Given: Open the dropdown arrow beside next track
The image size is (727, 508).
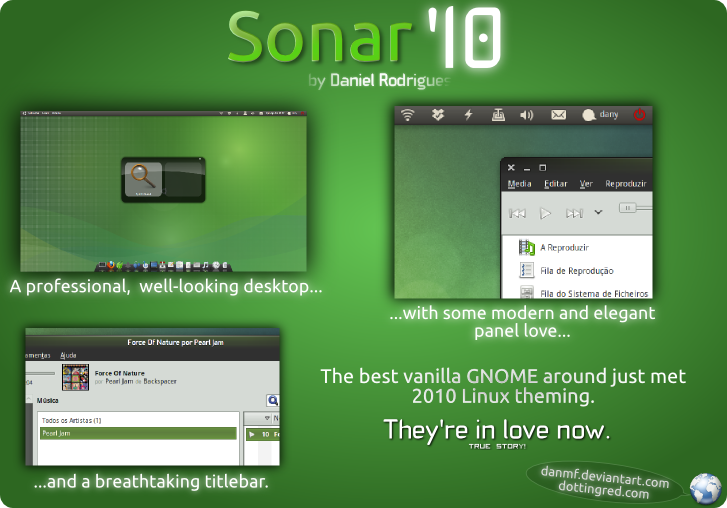Looking at the screenshot, I should 598,212.
